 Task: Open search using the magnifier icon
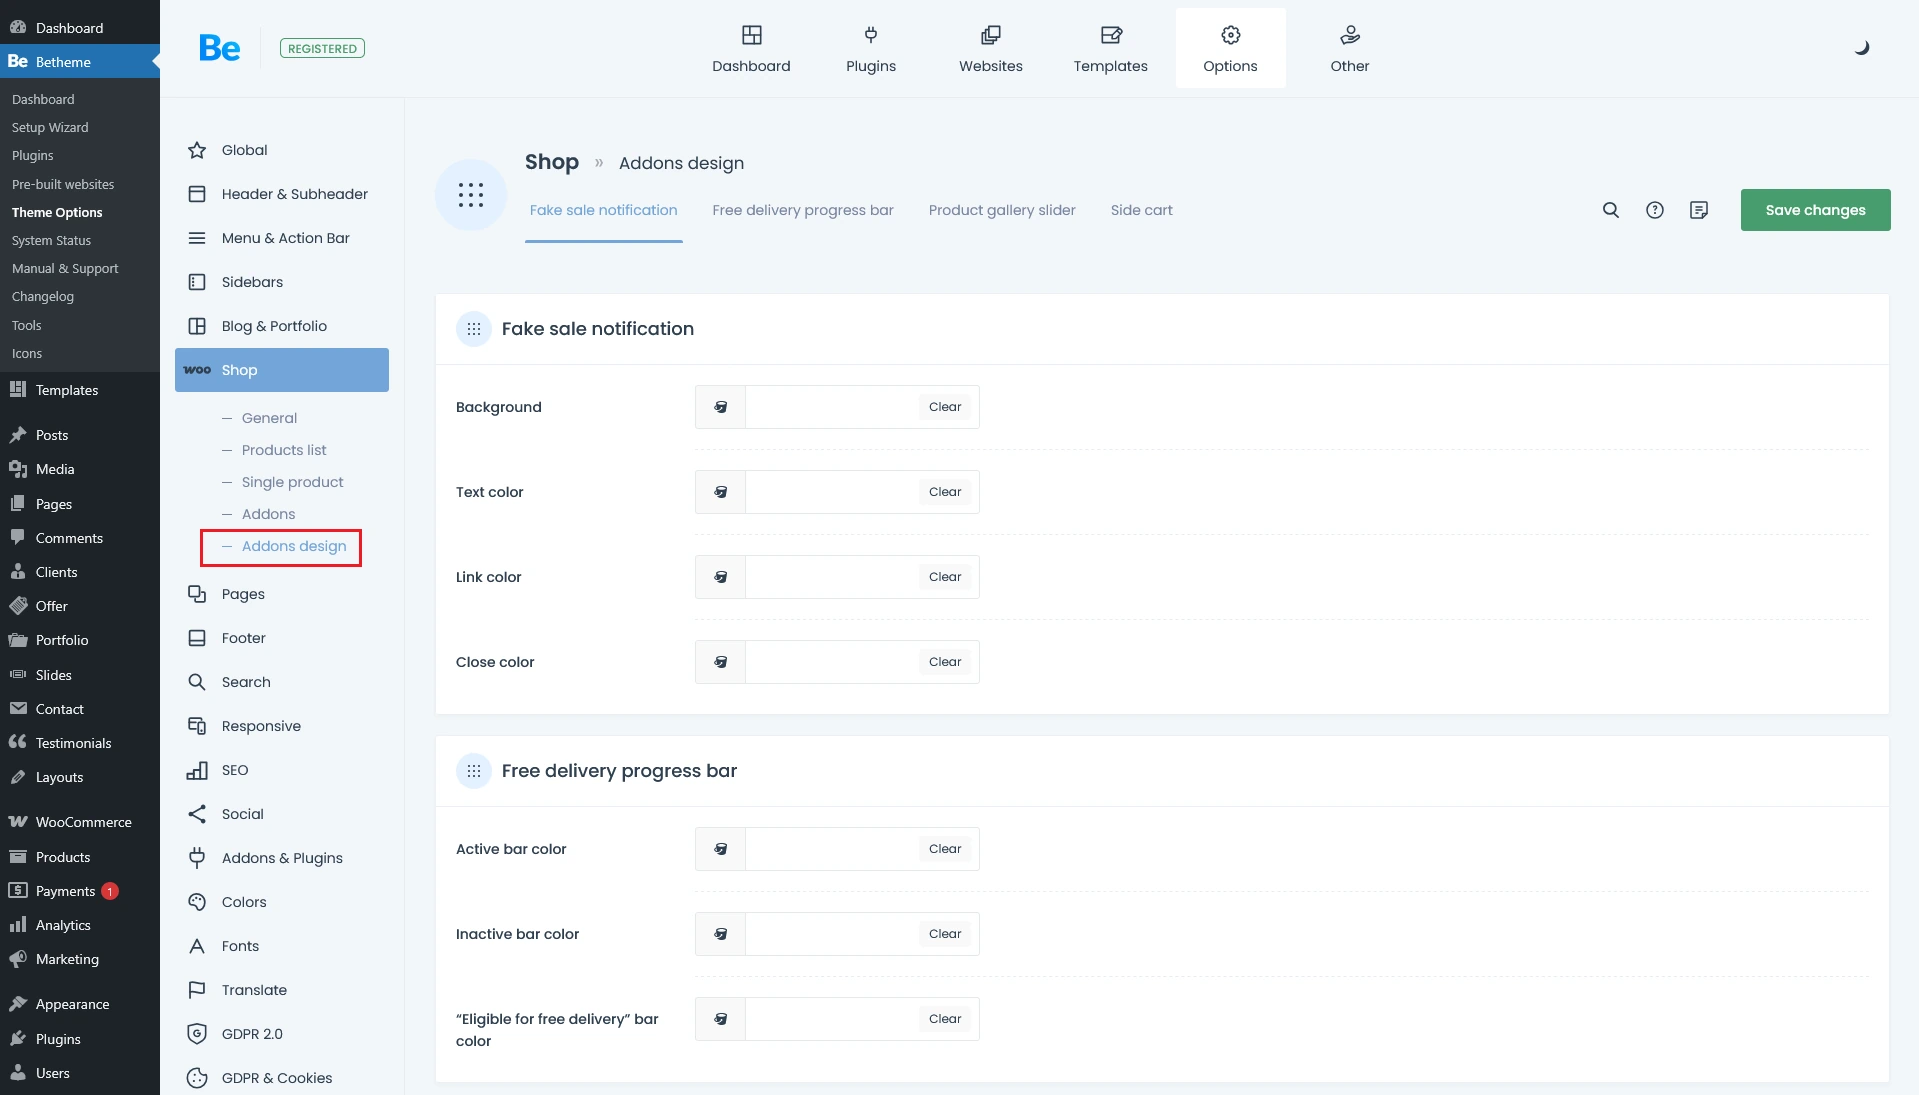[1610, 210]
